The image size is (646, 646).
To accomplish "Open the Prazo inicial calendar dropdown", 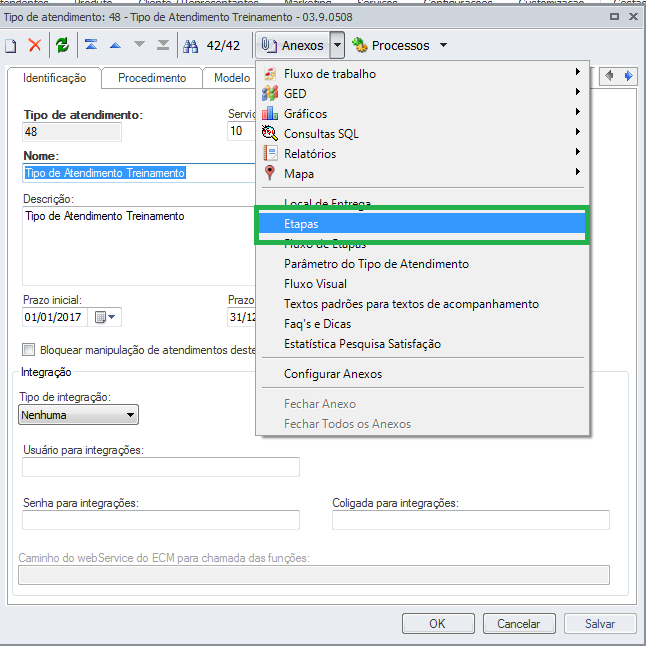I will 105,317.
